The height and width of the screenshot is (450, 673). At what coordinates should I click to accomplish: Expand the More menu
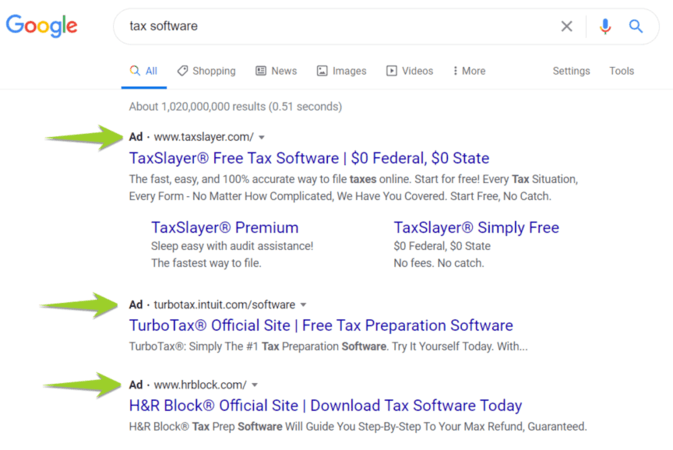coord(469,71)
